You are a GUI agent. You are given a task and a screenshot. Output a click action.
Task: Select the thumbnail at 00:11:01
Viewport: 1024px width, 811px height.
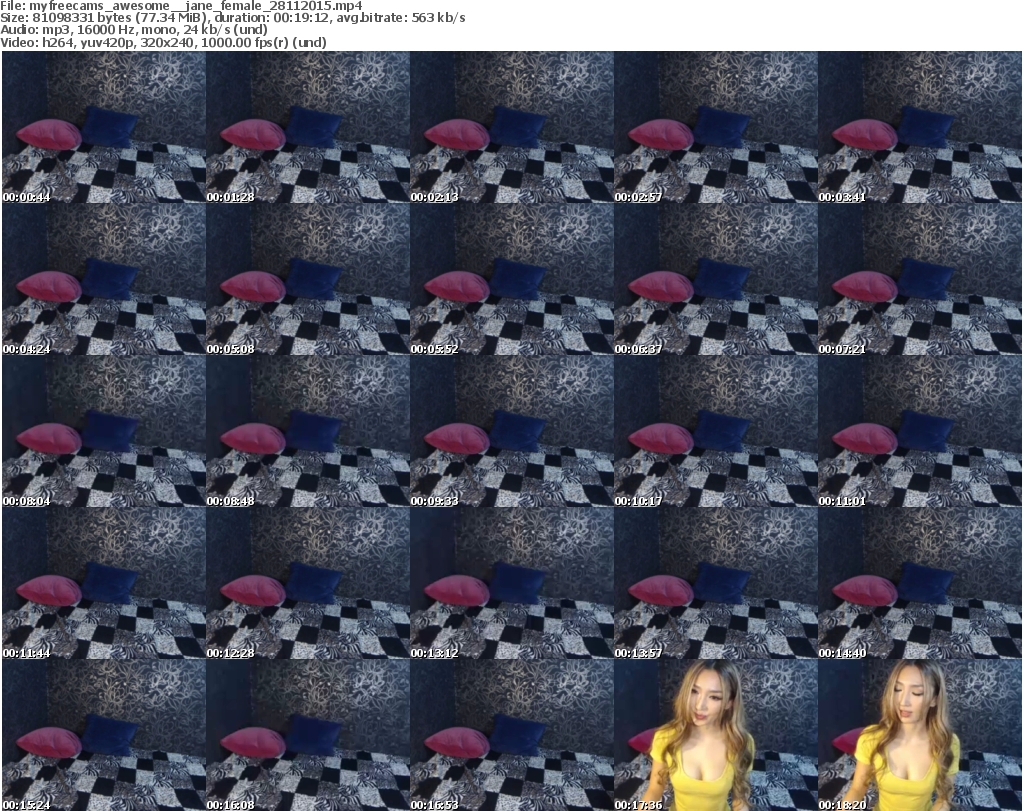(920, 432)
